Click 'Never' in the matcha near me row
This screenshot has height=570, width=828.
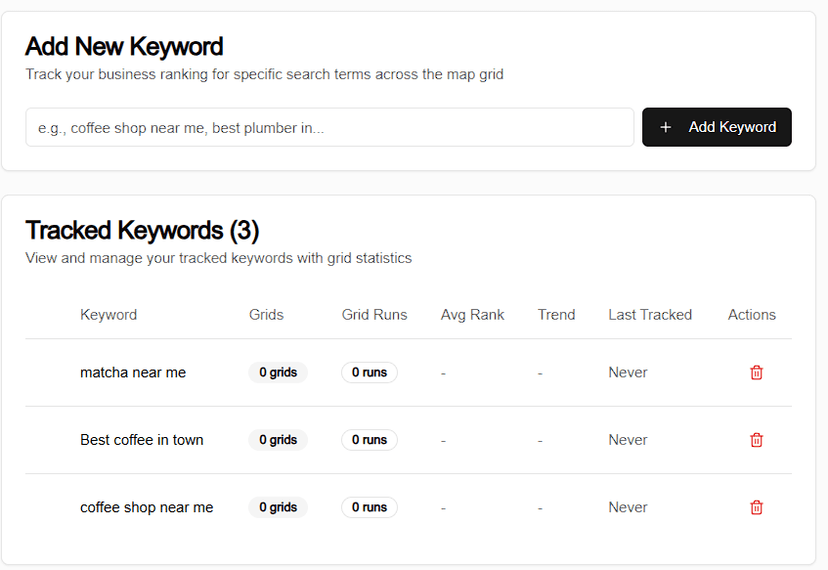tap(628, 372)
